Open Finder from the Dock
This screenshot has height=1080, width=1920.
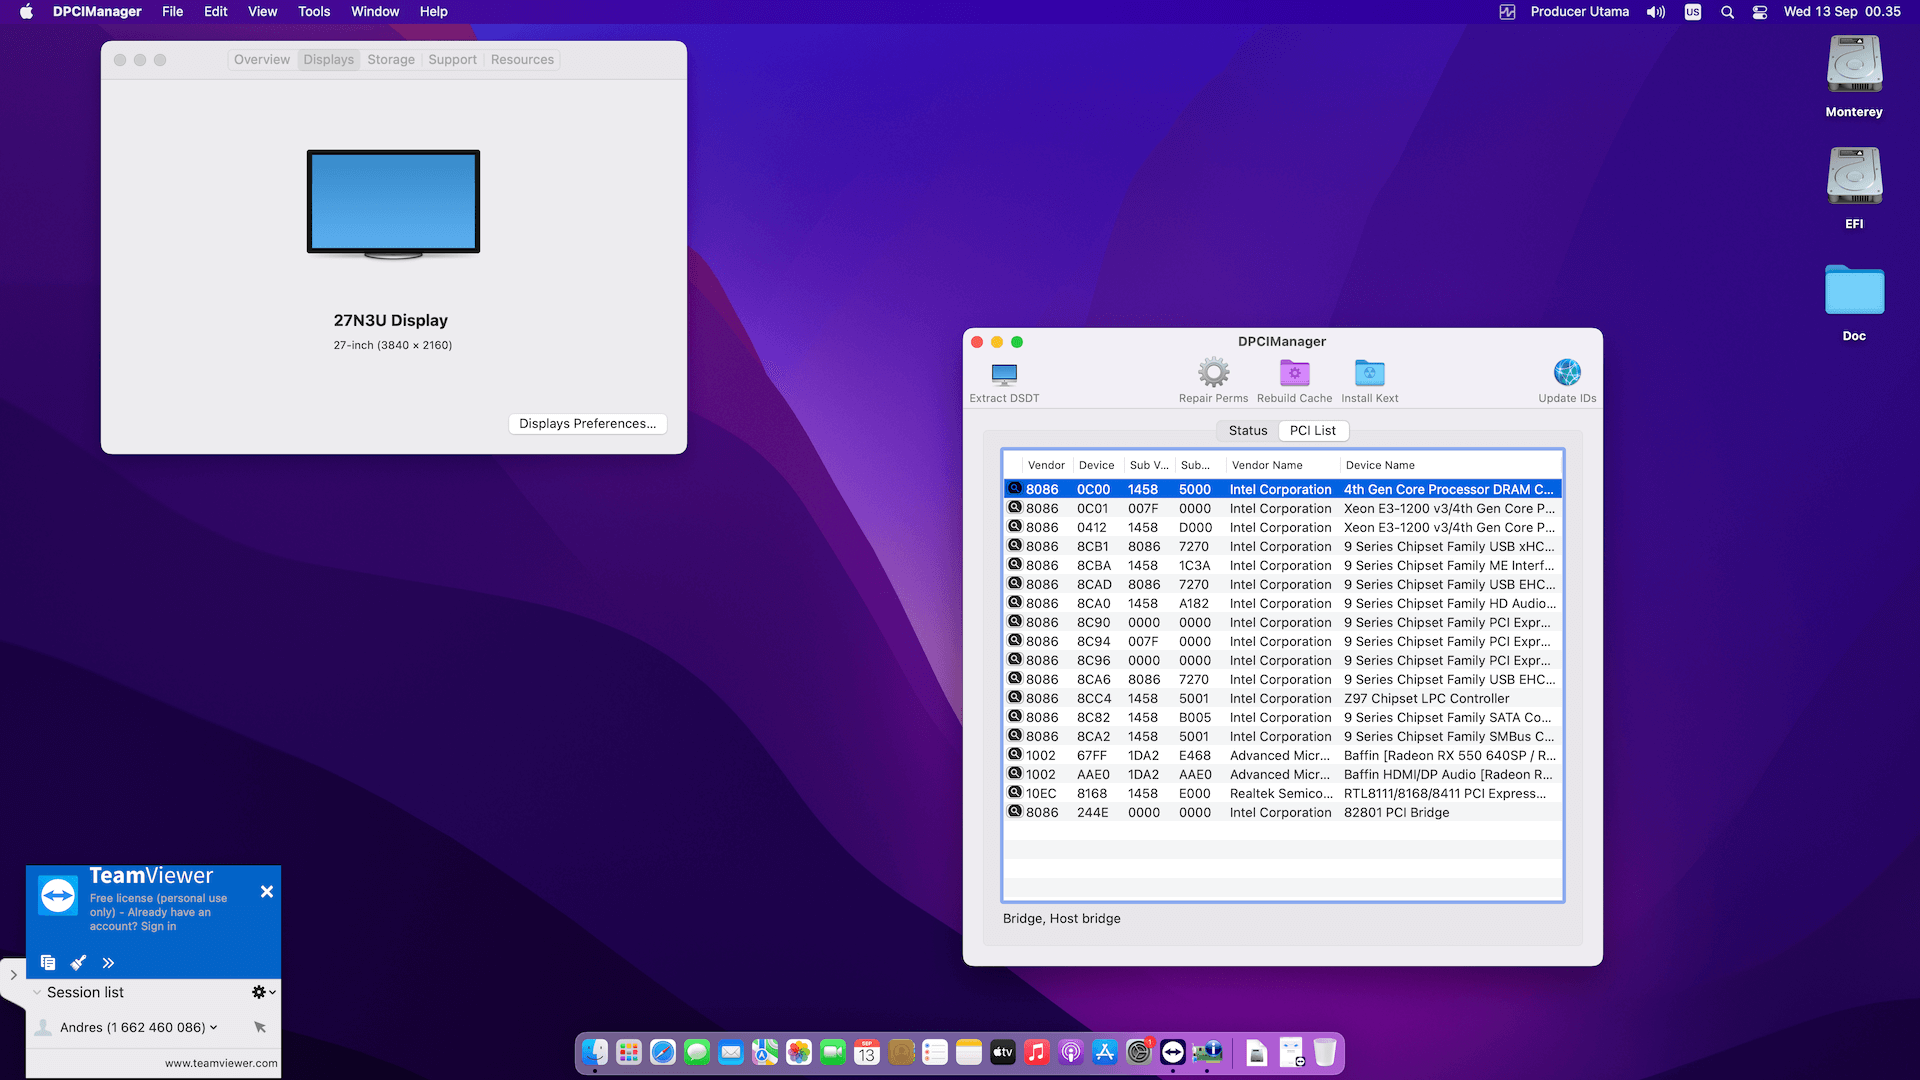(595, 1052)
